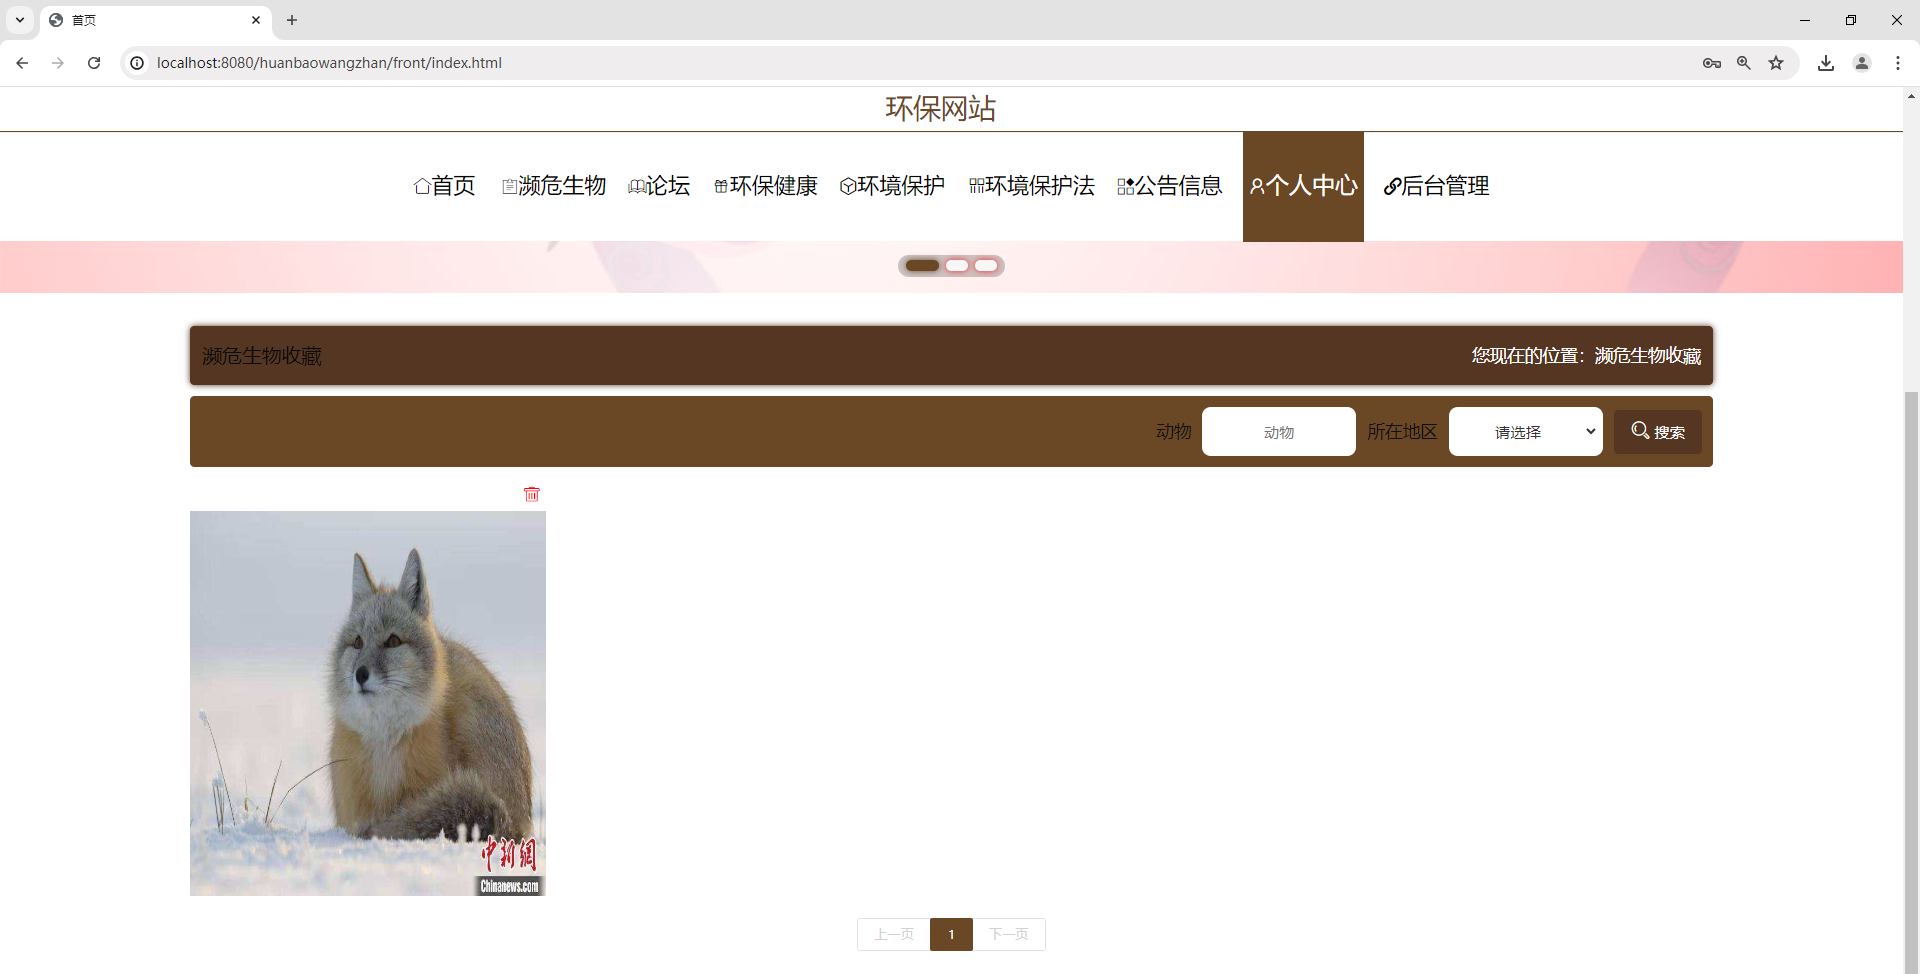The image size is (1920, 974).
Task: Click the browser downloads icon
Action: coord(1826,62)
